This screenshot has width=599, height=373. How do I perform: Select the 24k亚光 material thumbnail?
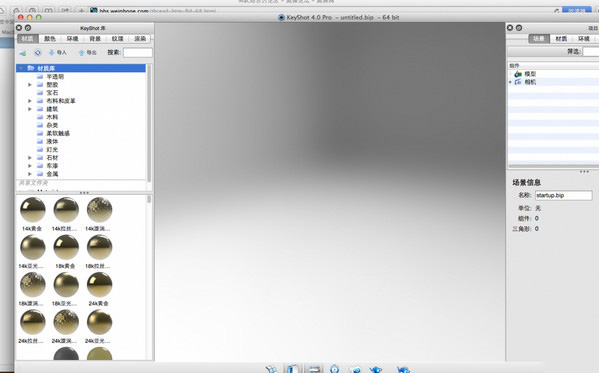tap(99, 322)
